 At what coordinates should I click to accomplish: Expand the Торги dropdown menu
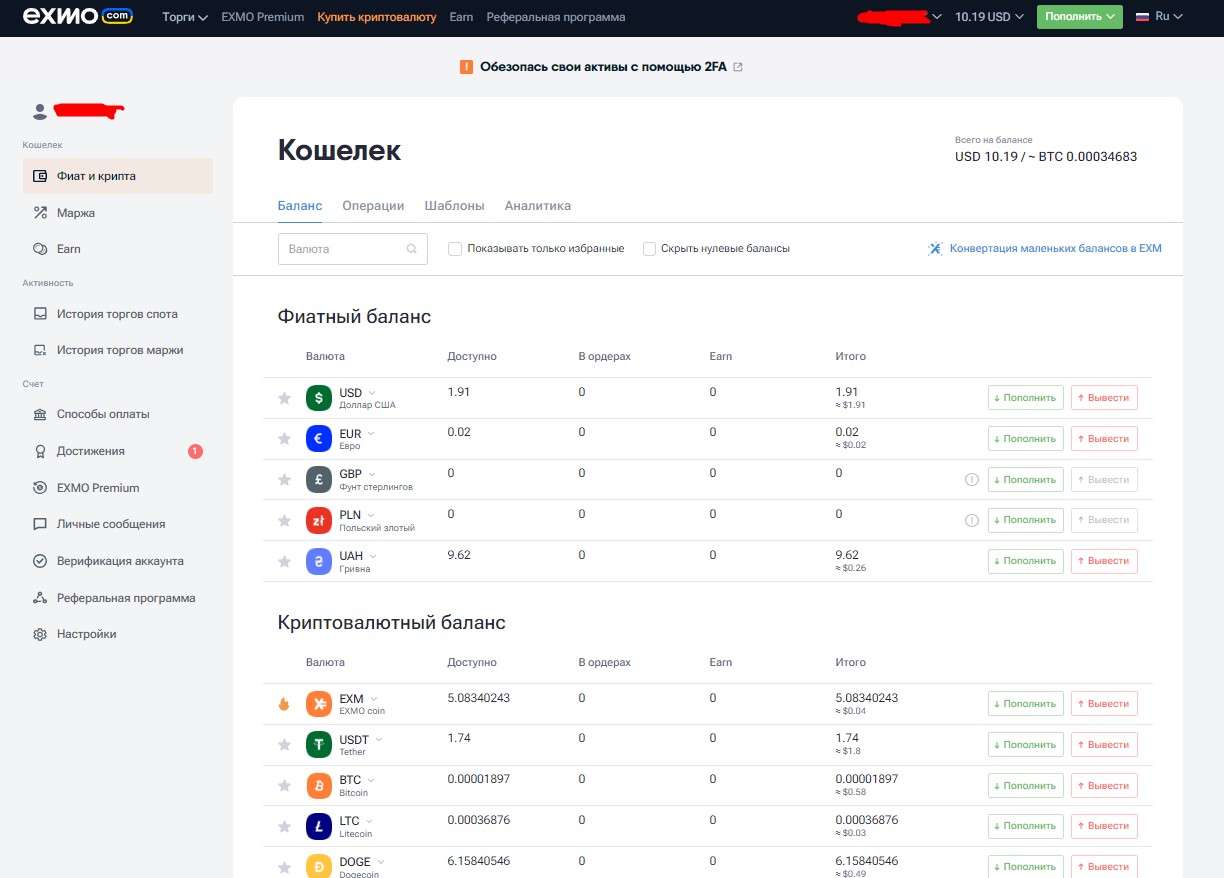[x=185, y=17]
